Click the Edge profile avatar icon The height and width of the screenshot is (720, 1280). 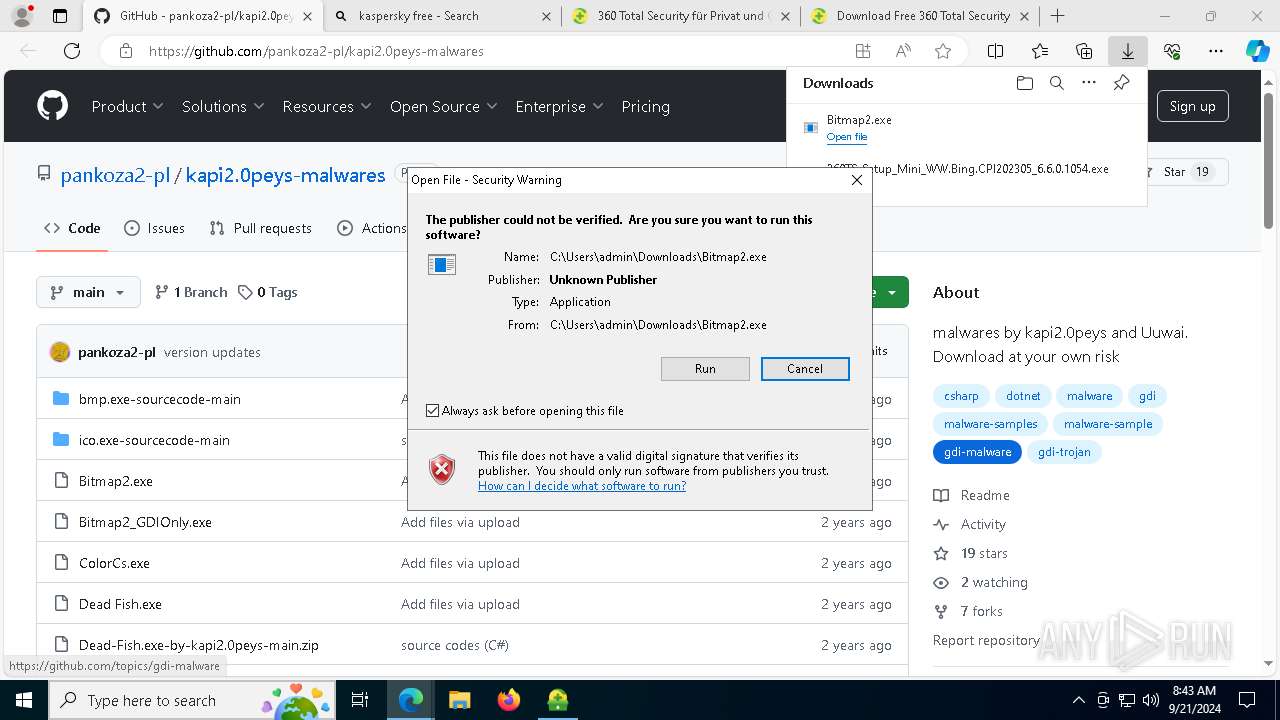(x=22, y=16)
